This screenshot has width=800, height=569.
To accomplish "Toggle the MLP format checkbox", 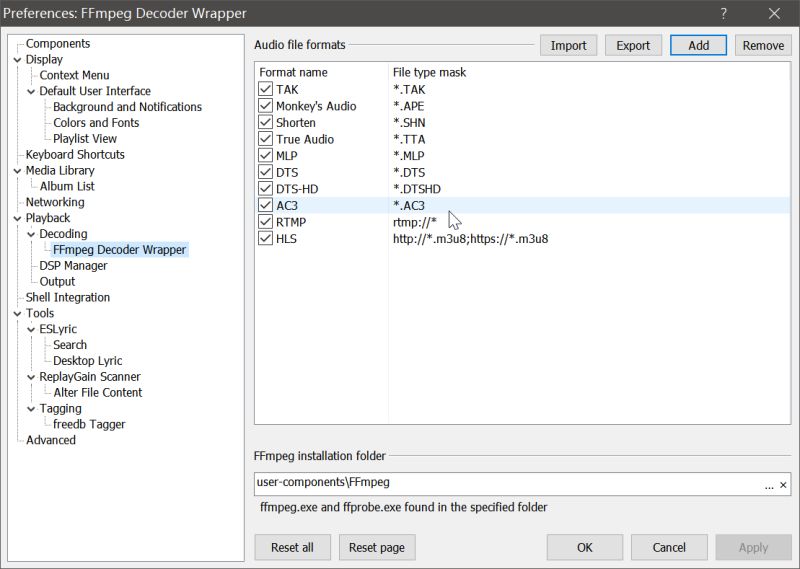I will (265, 156).
